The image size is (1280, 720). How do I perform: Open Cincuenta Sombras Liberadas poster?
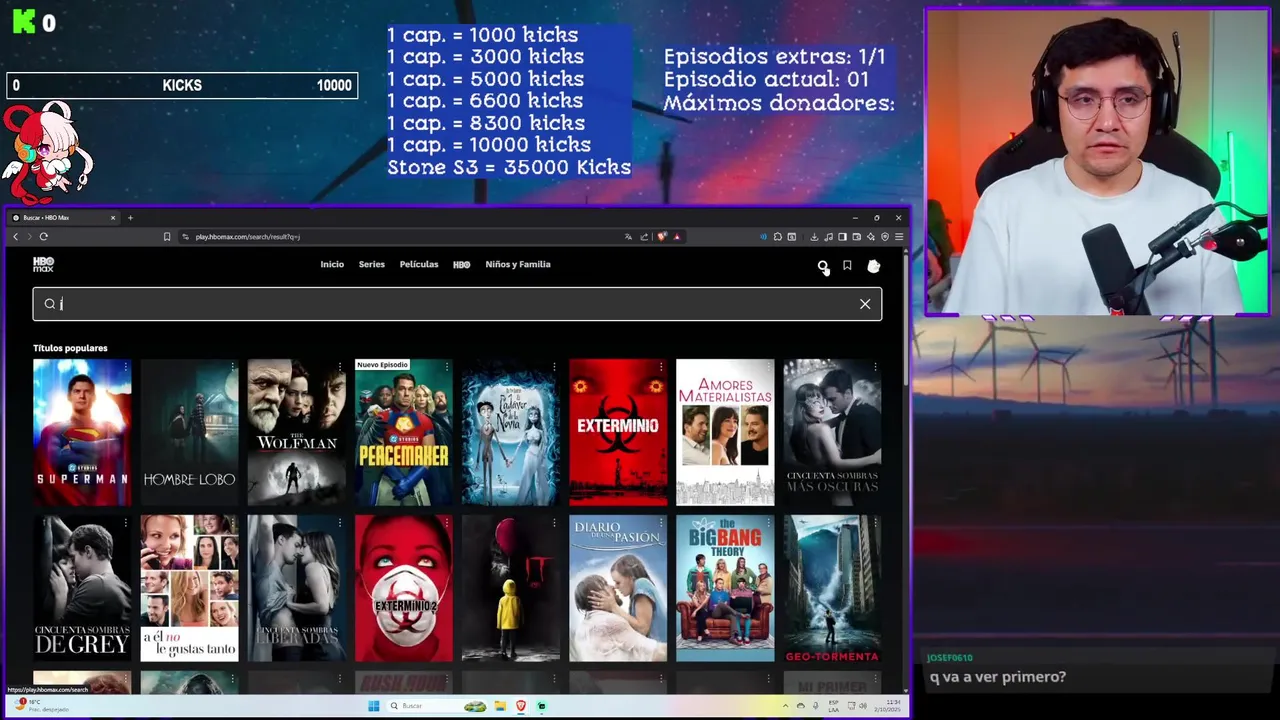click(296, 588)
